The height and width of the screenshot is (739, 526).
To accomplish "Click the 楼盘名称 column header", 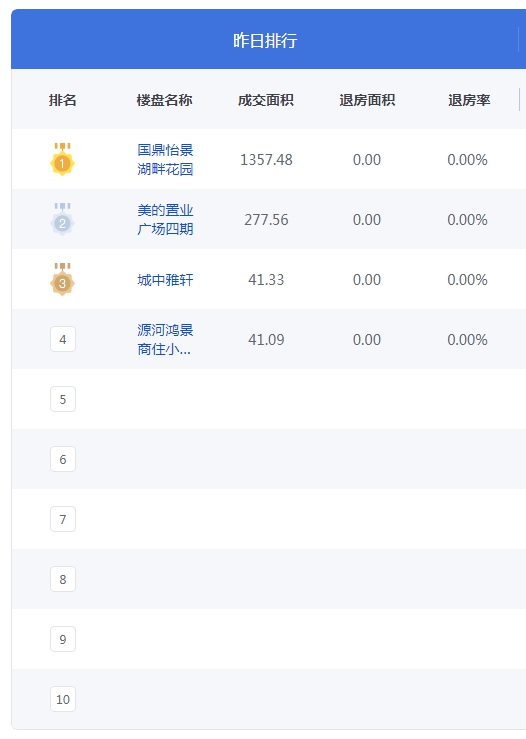I will 164,100.
